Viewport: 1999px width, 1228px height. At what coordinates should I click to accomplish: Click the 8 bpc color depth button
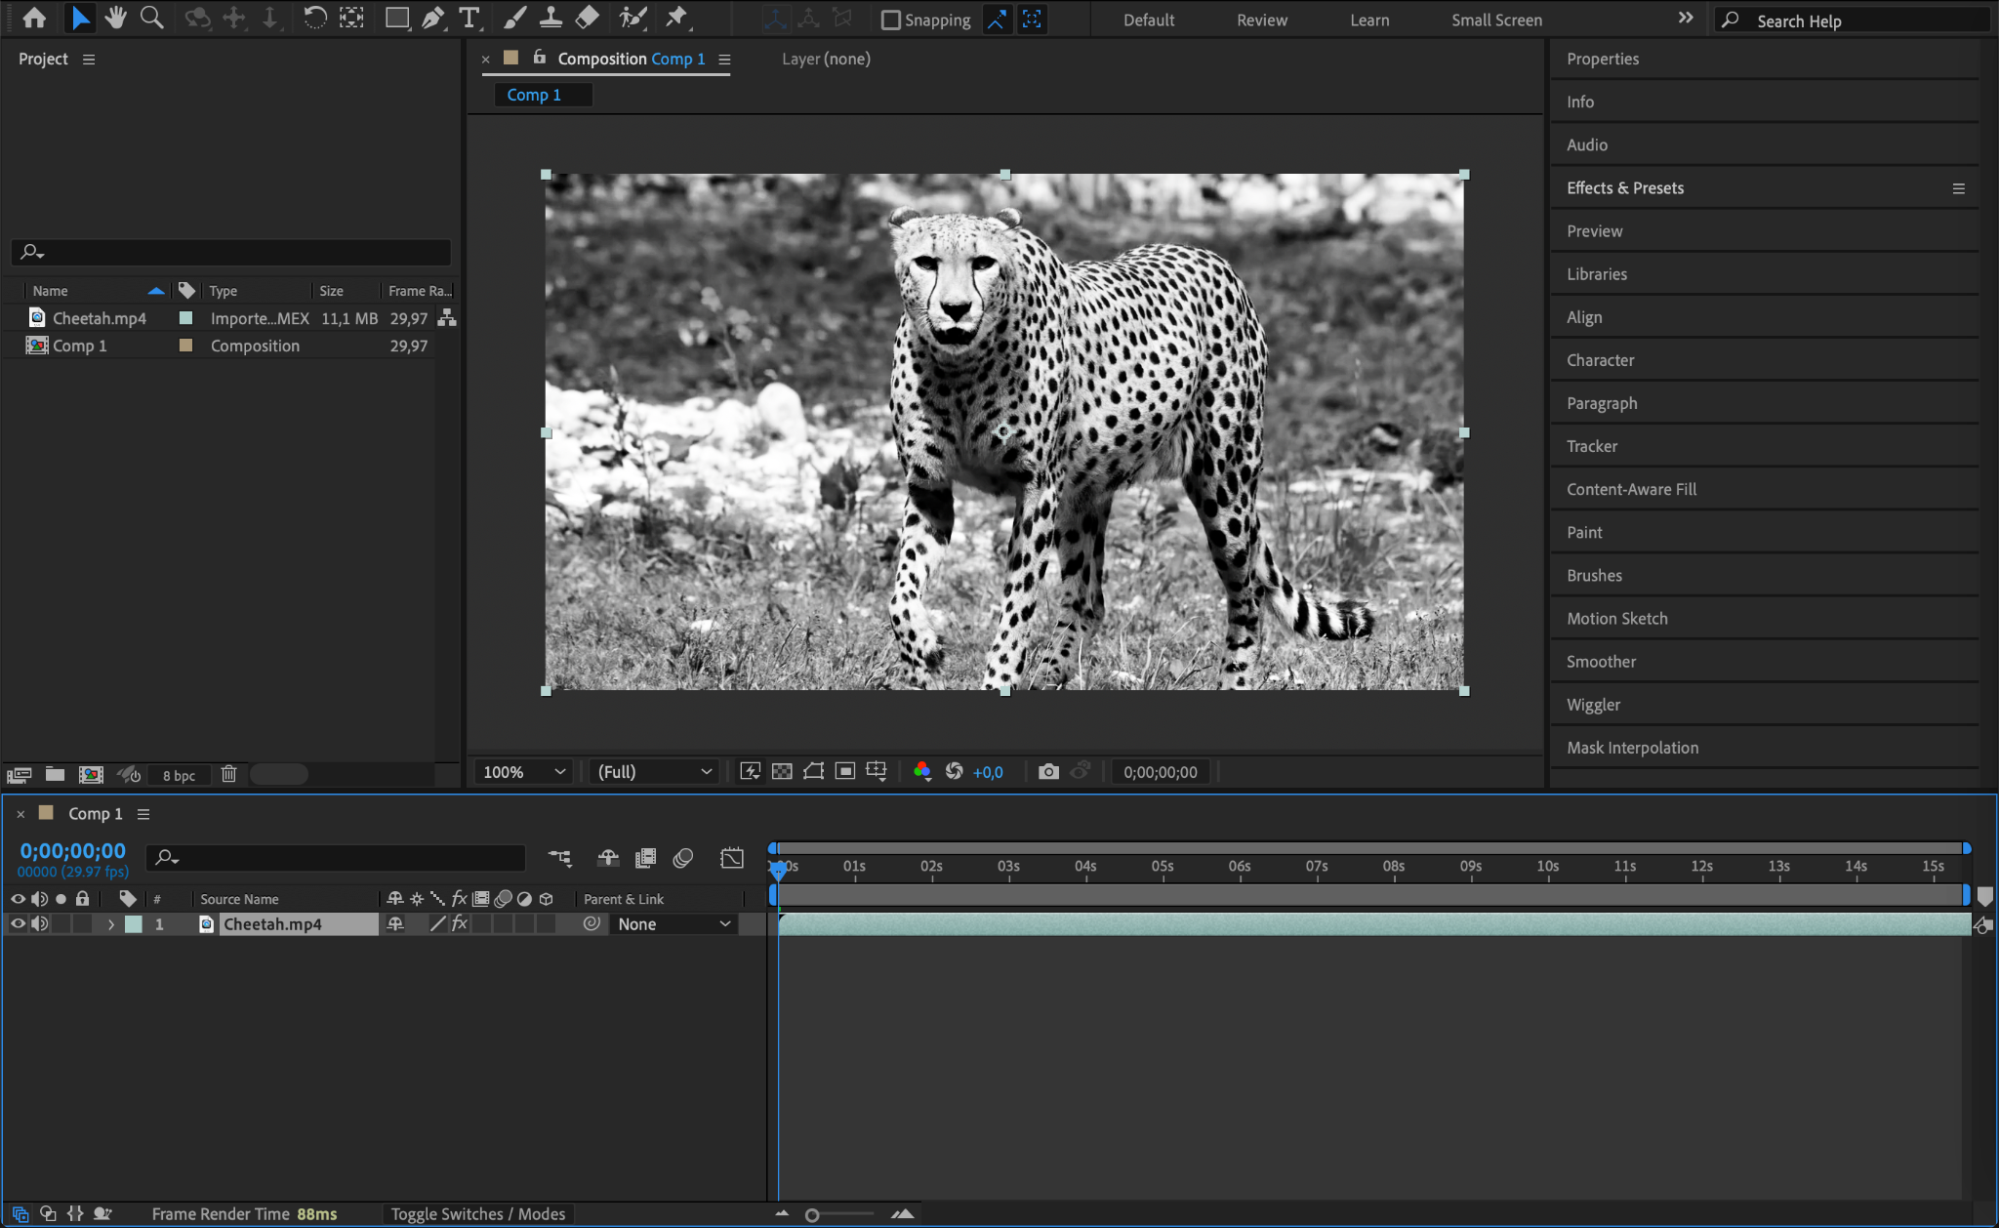pyautogui.click(x=179, y=775)
